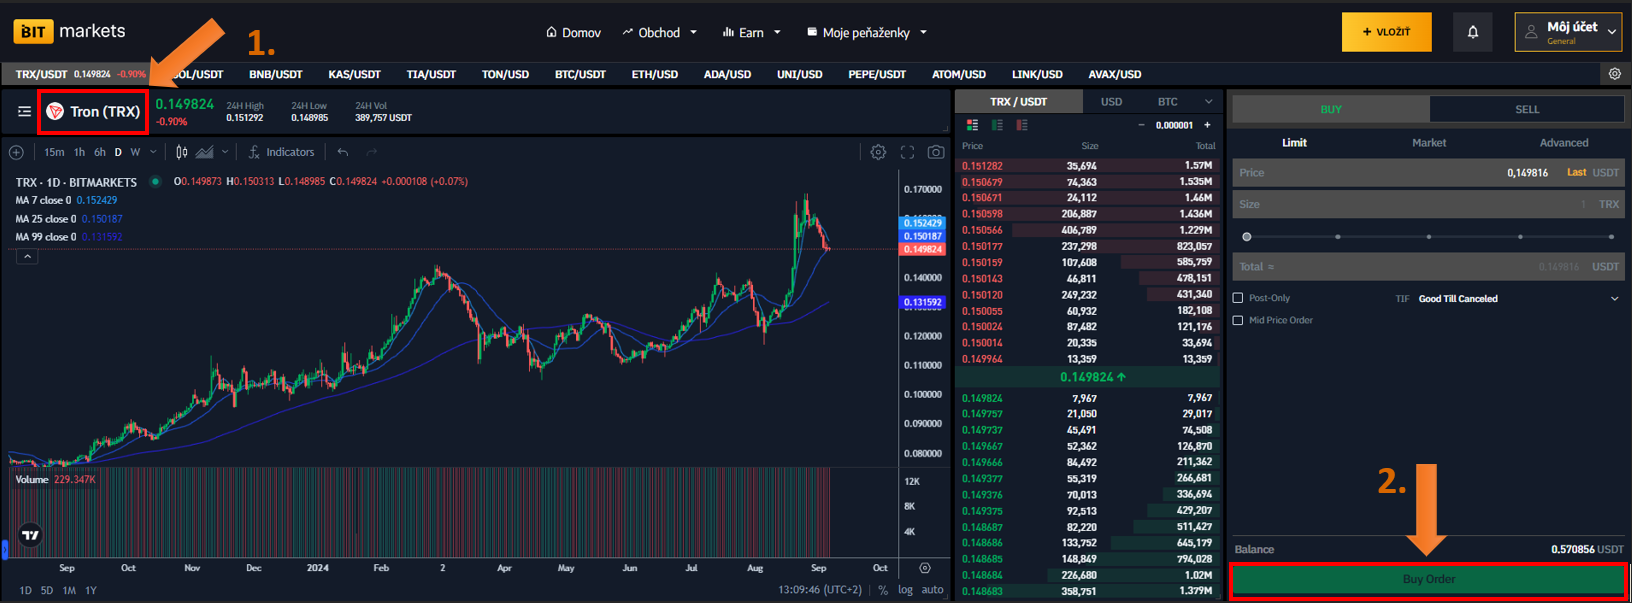Add a chart compare symbol with plus icon
Screen dimensions: 1632x603
16,152
